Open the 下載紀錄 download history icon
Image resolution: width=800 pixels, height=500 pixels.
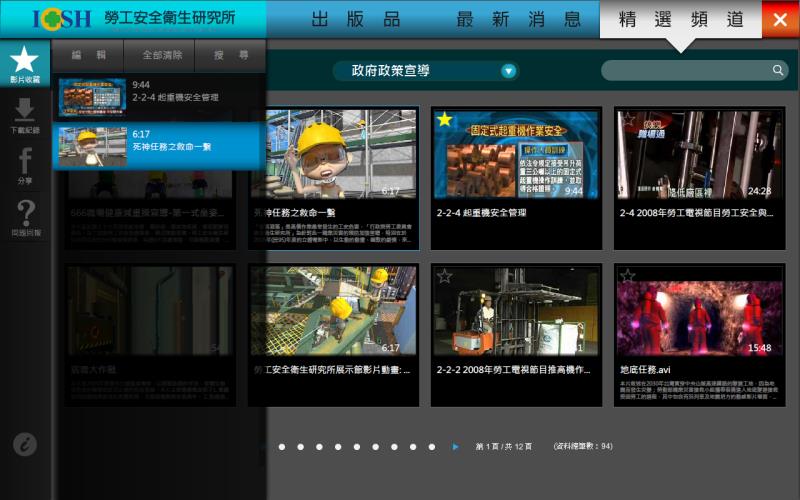[25, 114]
